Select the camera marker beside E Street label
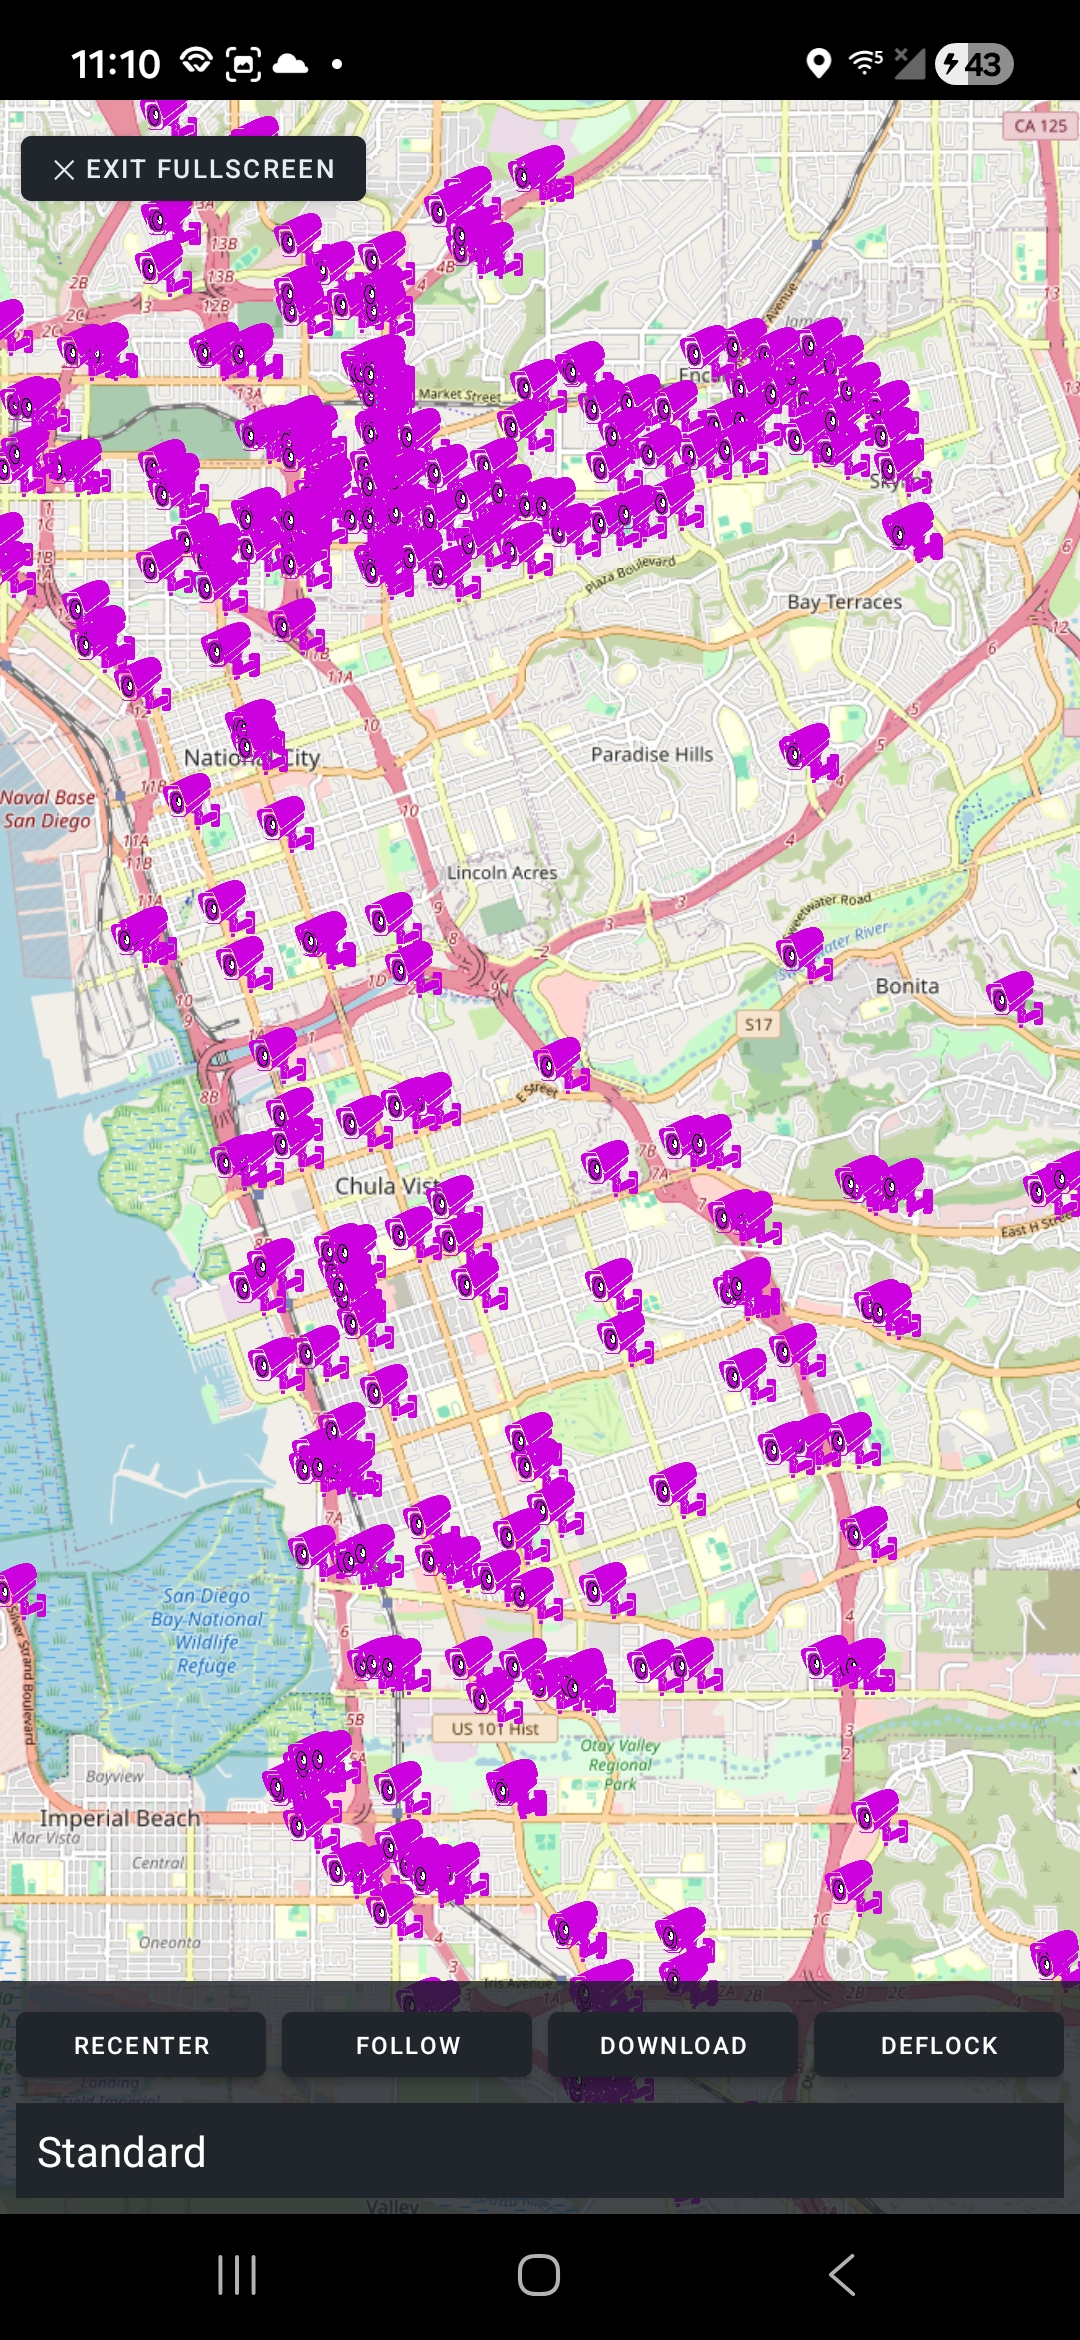 pos(561,1062)
